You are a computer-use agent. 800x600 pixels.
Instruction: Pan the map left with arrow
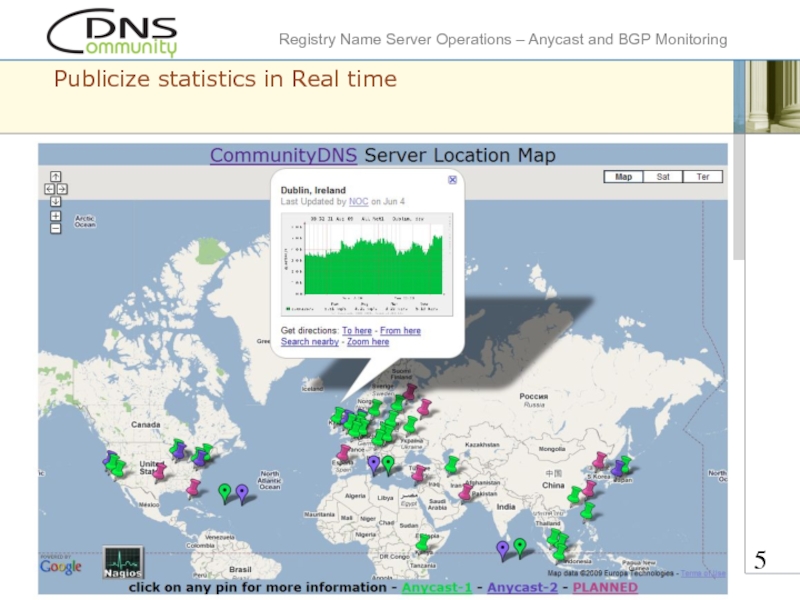48,188
